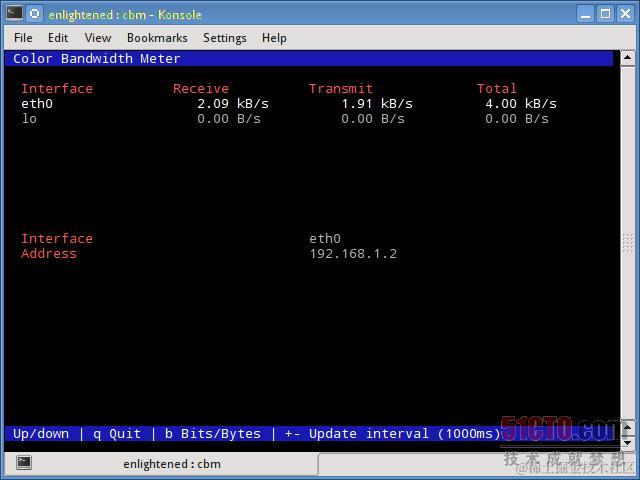The width and height of the screenshot is (640, 480).
Task: Click 'q Quit' in the status line
Action: [117, 433]
